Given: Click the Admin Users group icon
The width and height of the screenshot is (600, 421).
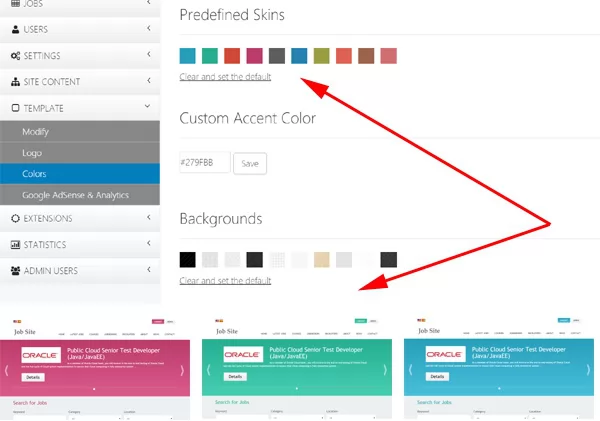Looking at the screenshot, I should click(15, 270).
